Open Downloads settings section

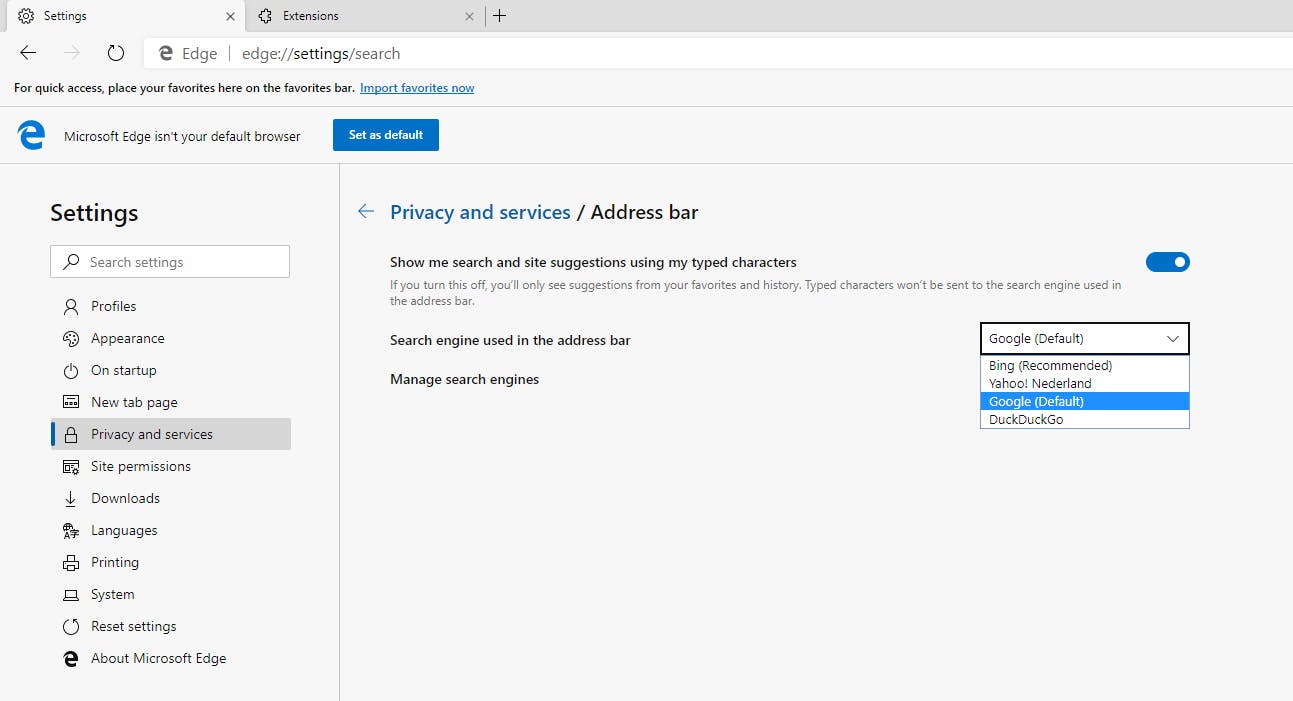click(x=125, y=498)
